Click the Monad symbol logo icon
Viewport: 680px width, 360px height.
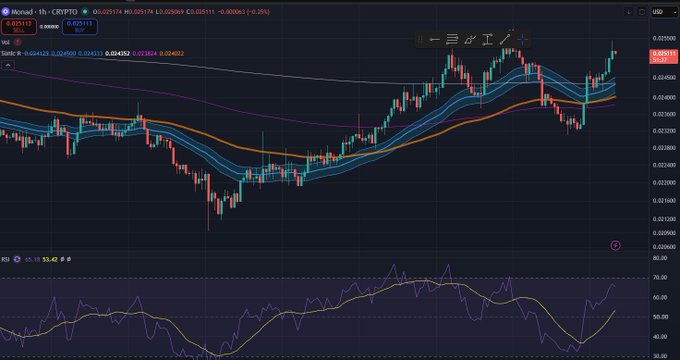5,12
